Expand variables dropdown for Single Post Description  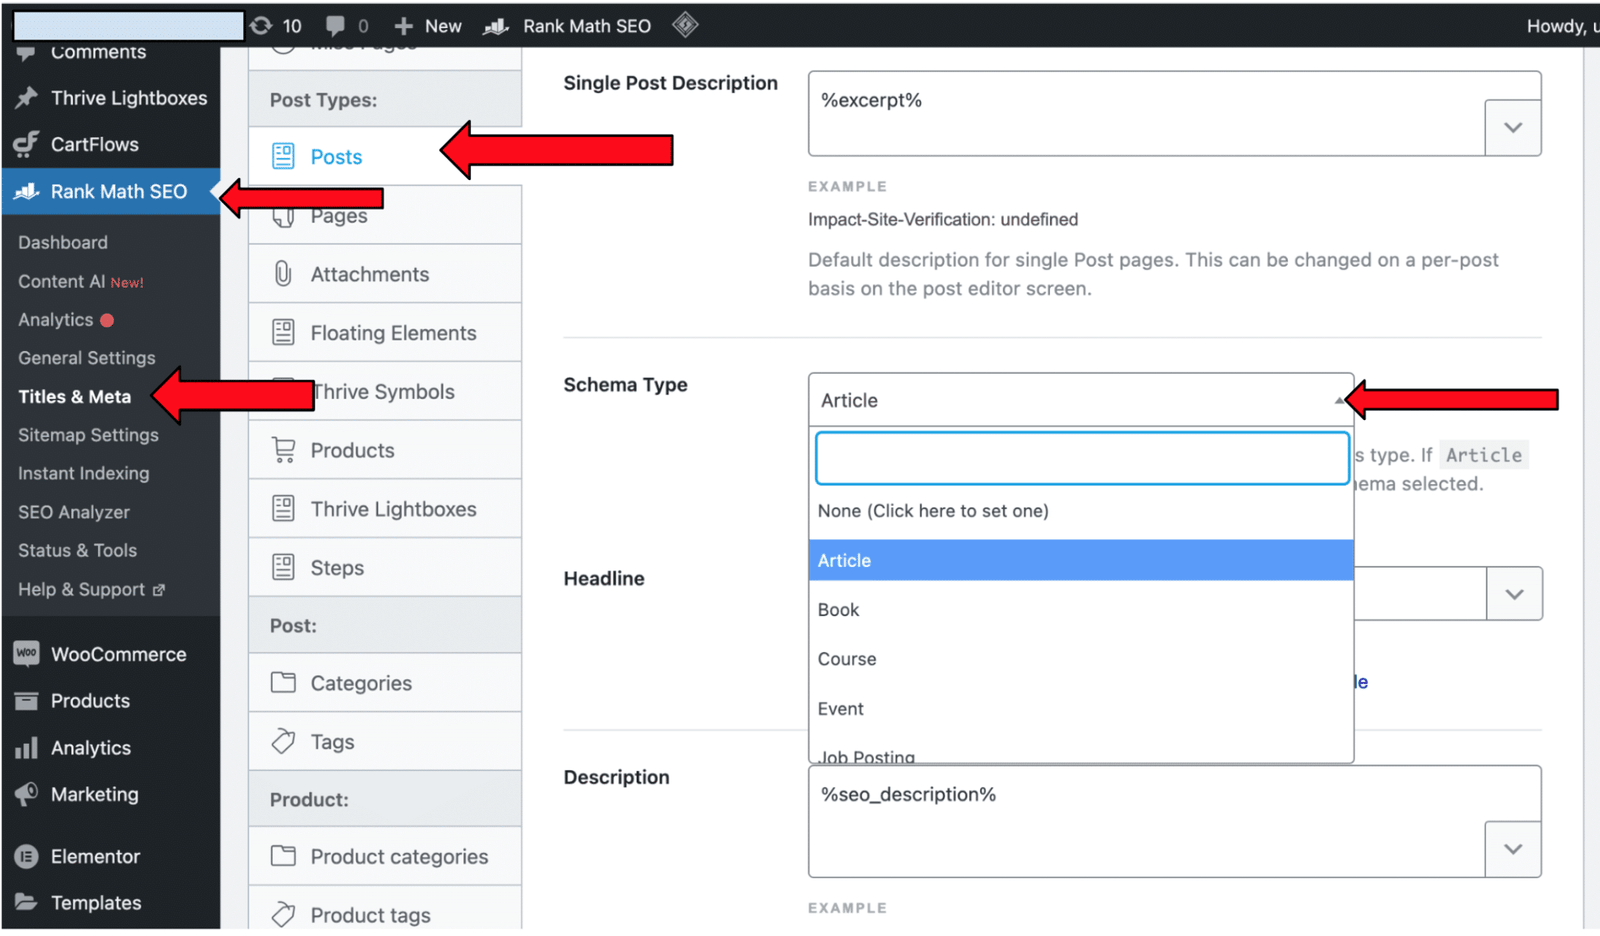tap(1513, 128)
